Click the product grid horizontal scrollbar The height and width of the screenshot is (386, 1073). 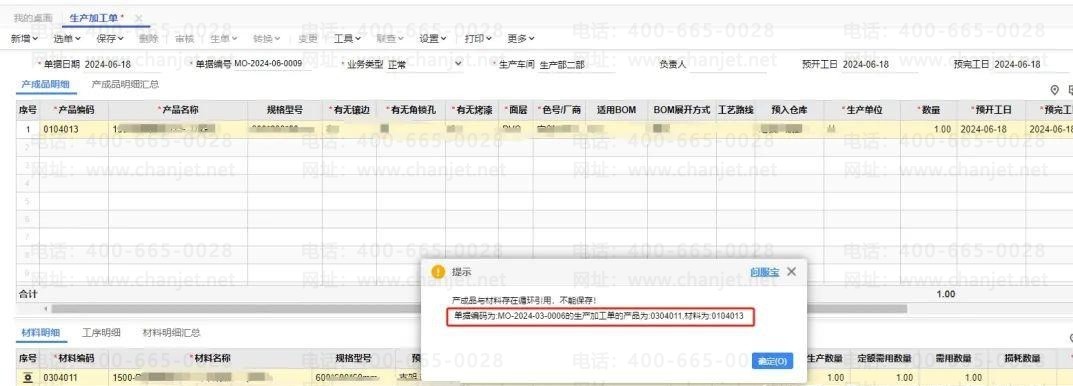[x=479, y=309]
